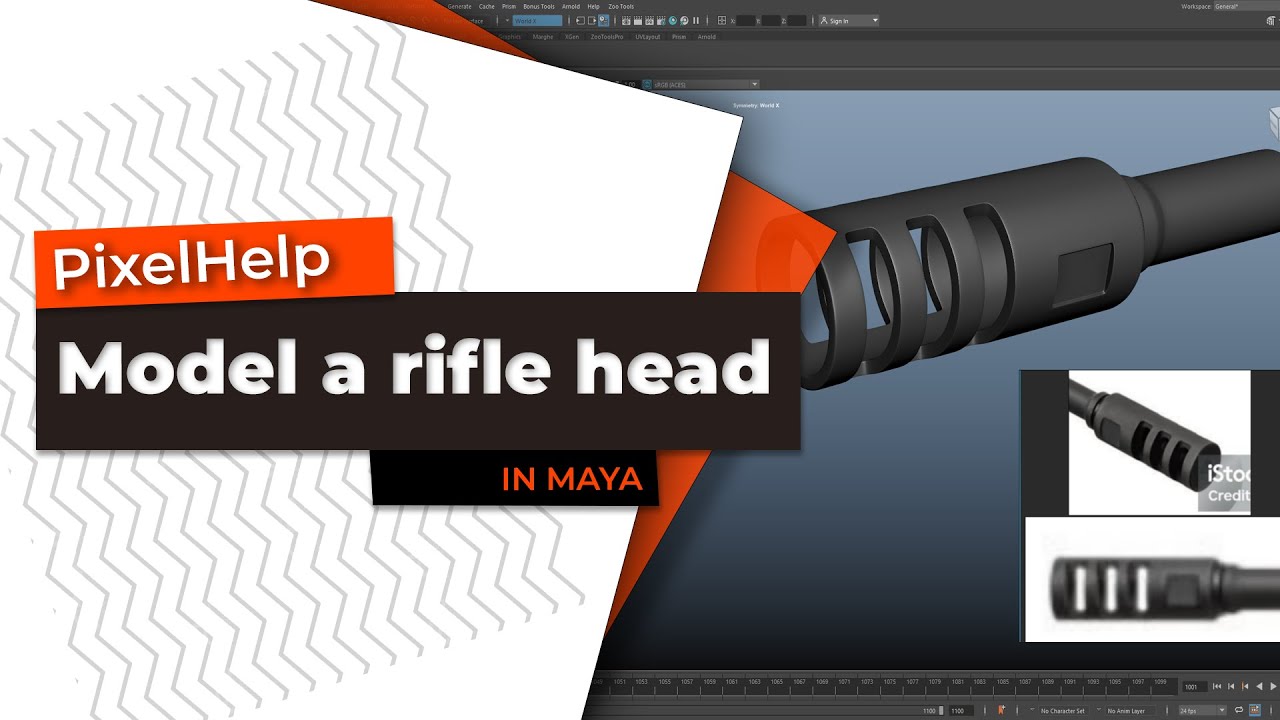
Task: Click the range slider end handle
Action: 941,711
